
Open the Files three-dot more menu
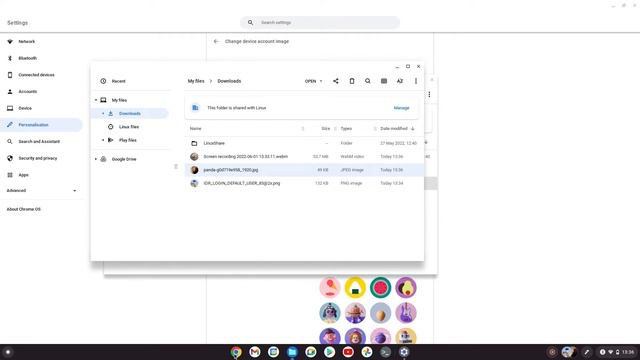(x=416, y=81)
